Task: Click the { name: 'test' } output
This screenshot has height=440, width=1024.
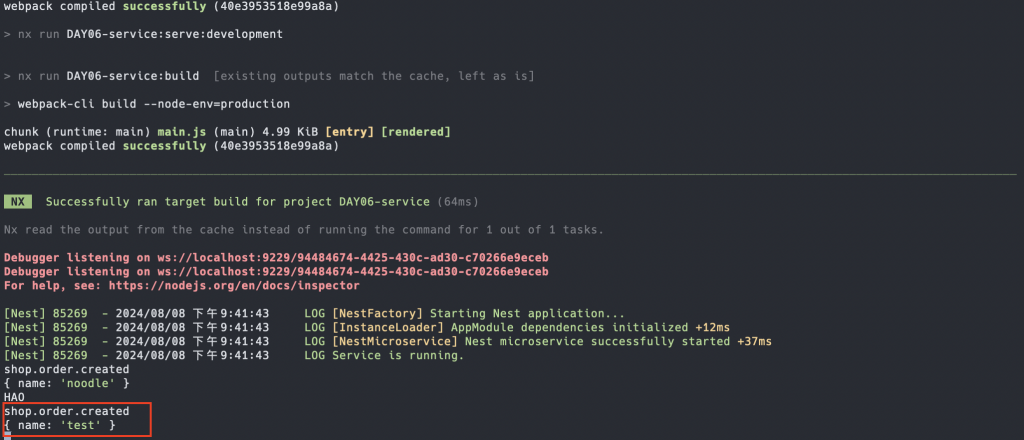Action: click(59, 426)
